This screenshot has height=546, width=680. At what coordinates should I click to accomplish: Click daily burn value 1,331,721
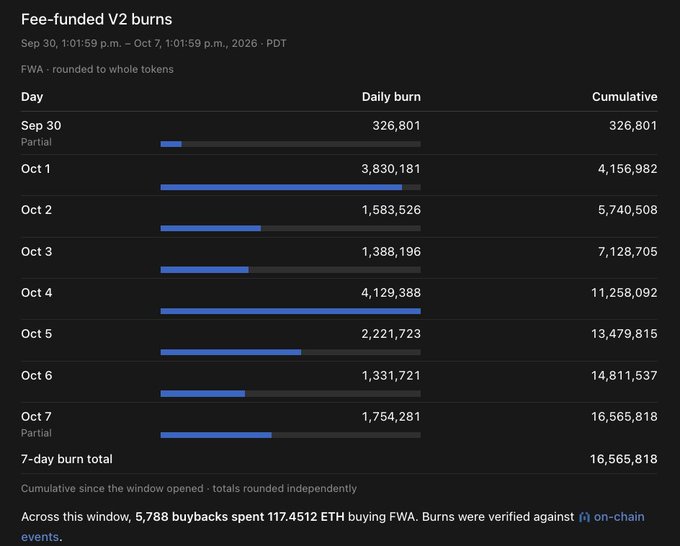(391, 376)
